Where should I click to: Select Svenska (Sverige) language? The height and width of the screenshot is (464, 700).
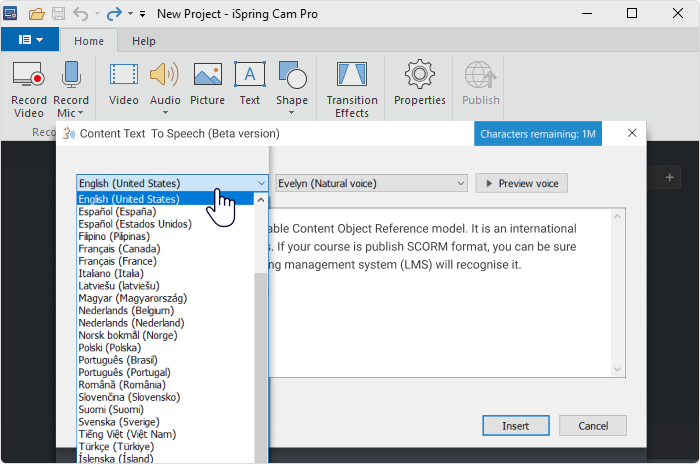(165, 422)
